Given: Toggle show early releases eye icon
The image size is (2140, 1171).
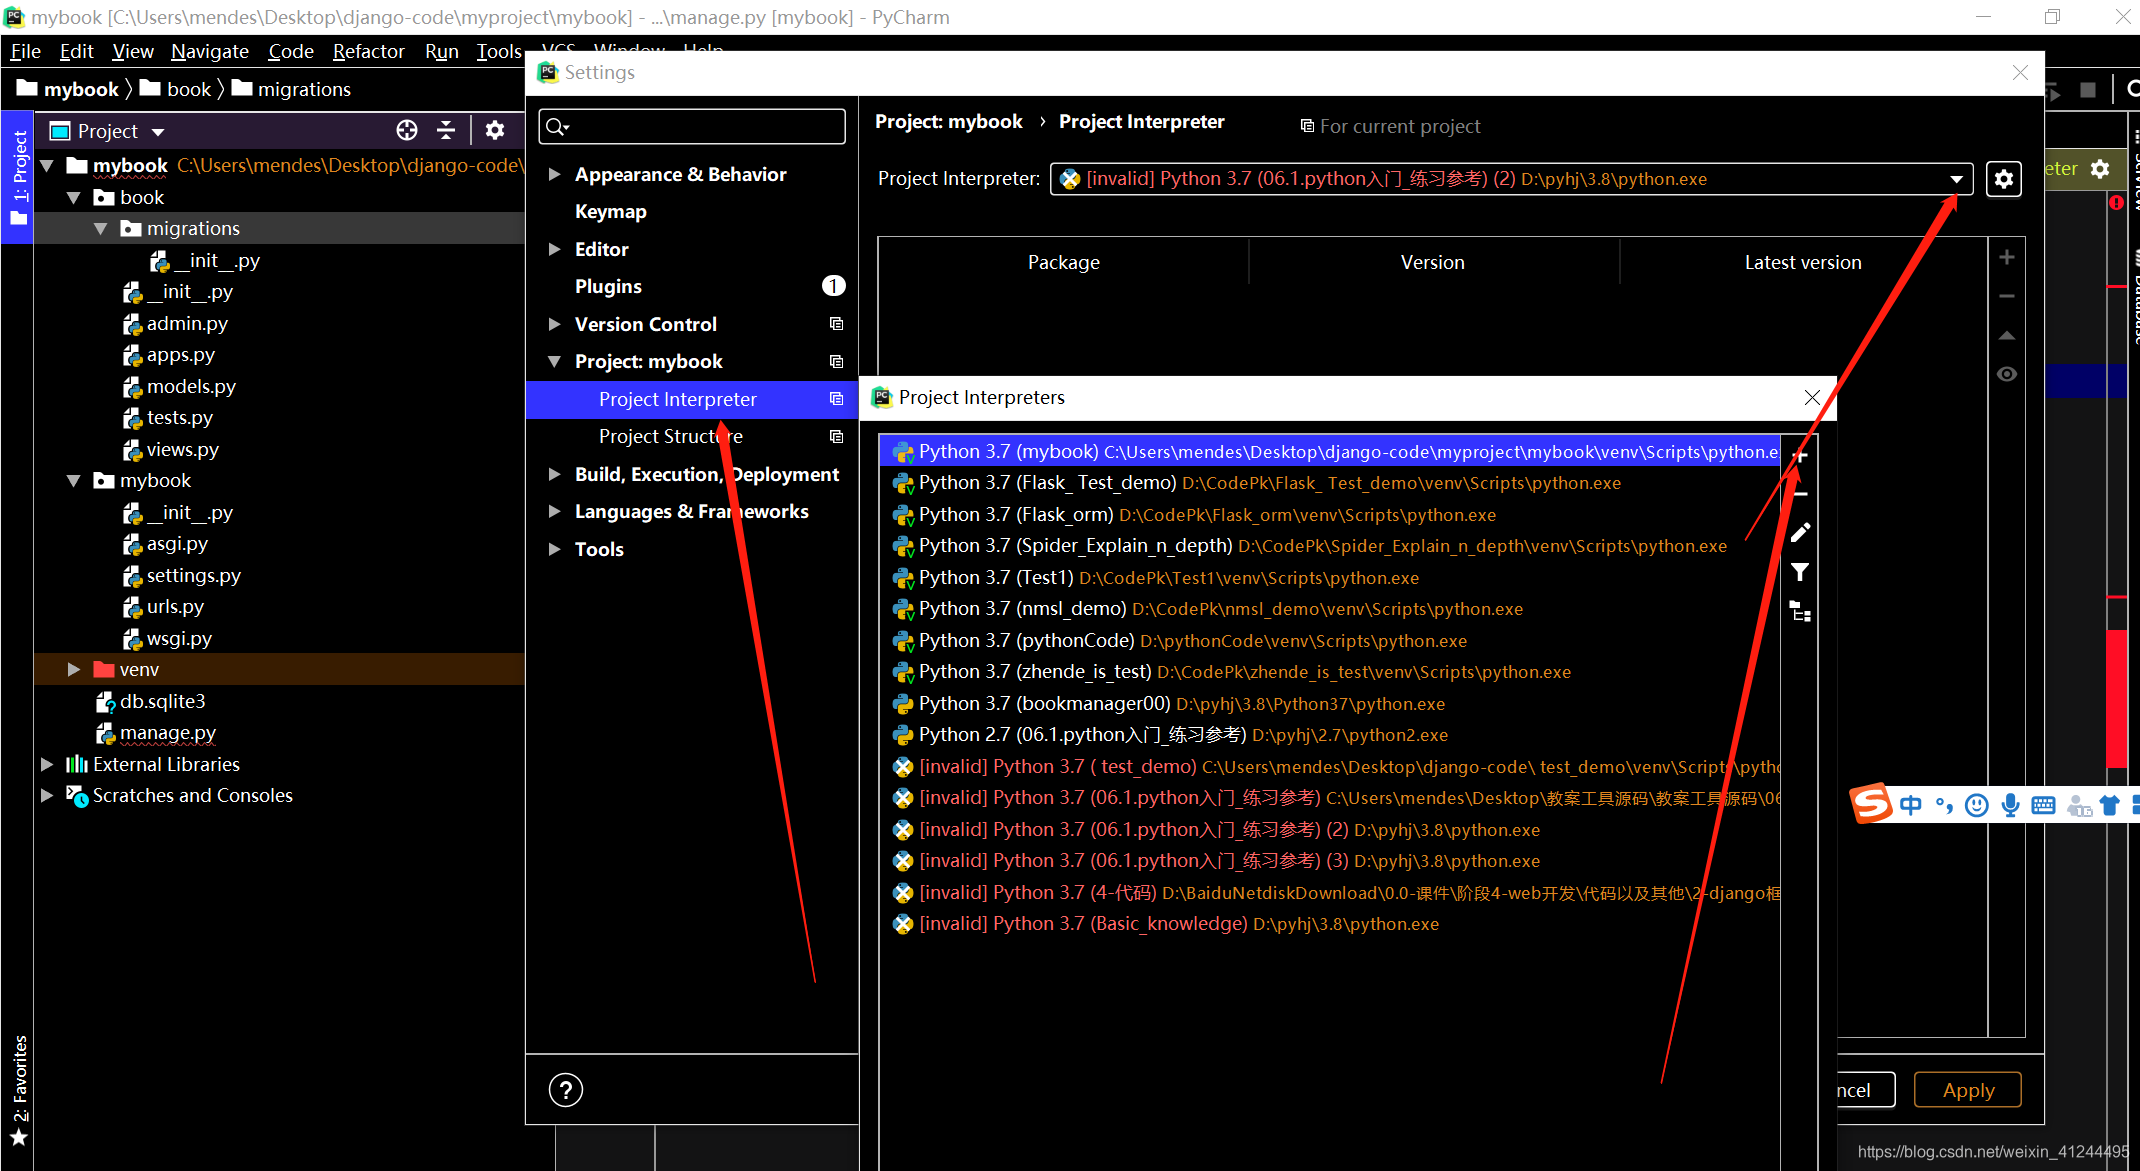Looking at the screenshot, I should [2006, 374].
